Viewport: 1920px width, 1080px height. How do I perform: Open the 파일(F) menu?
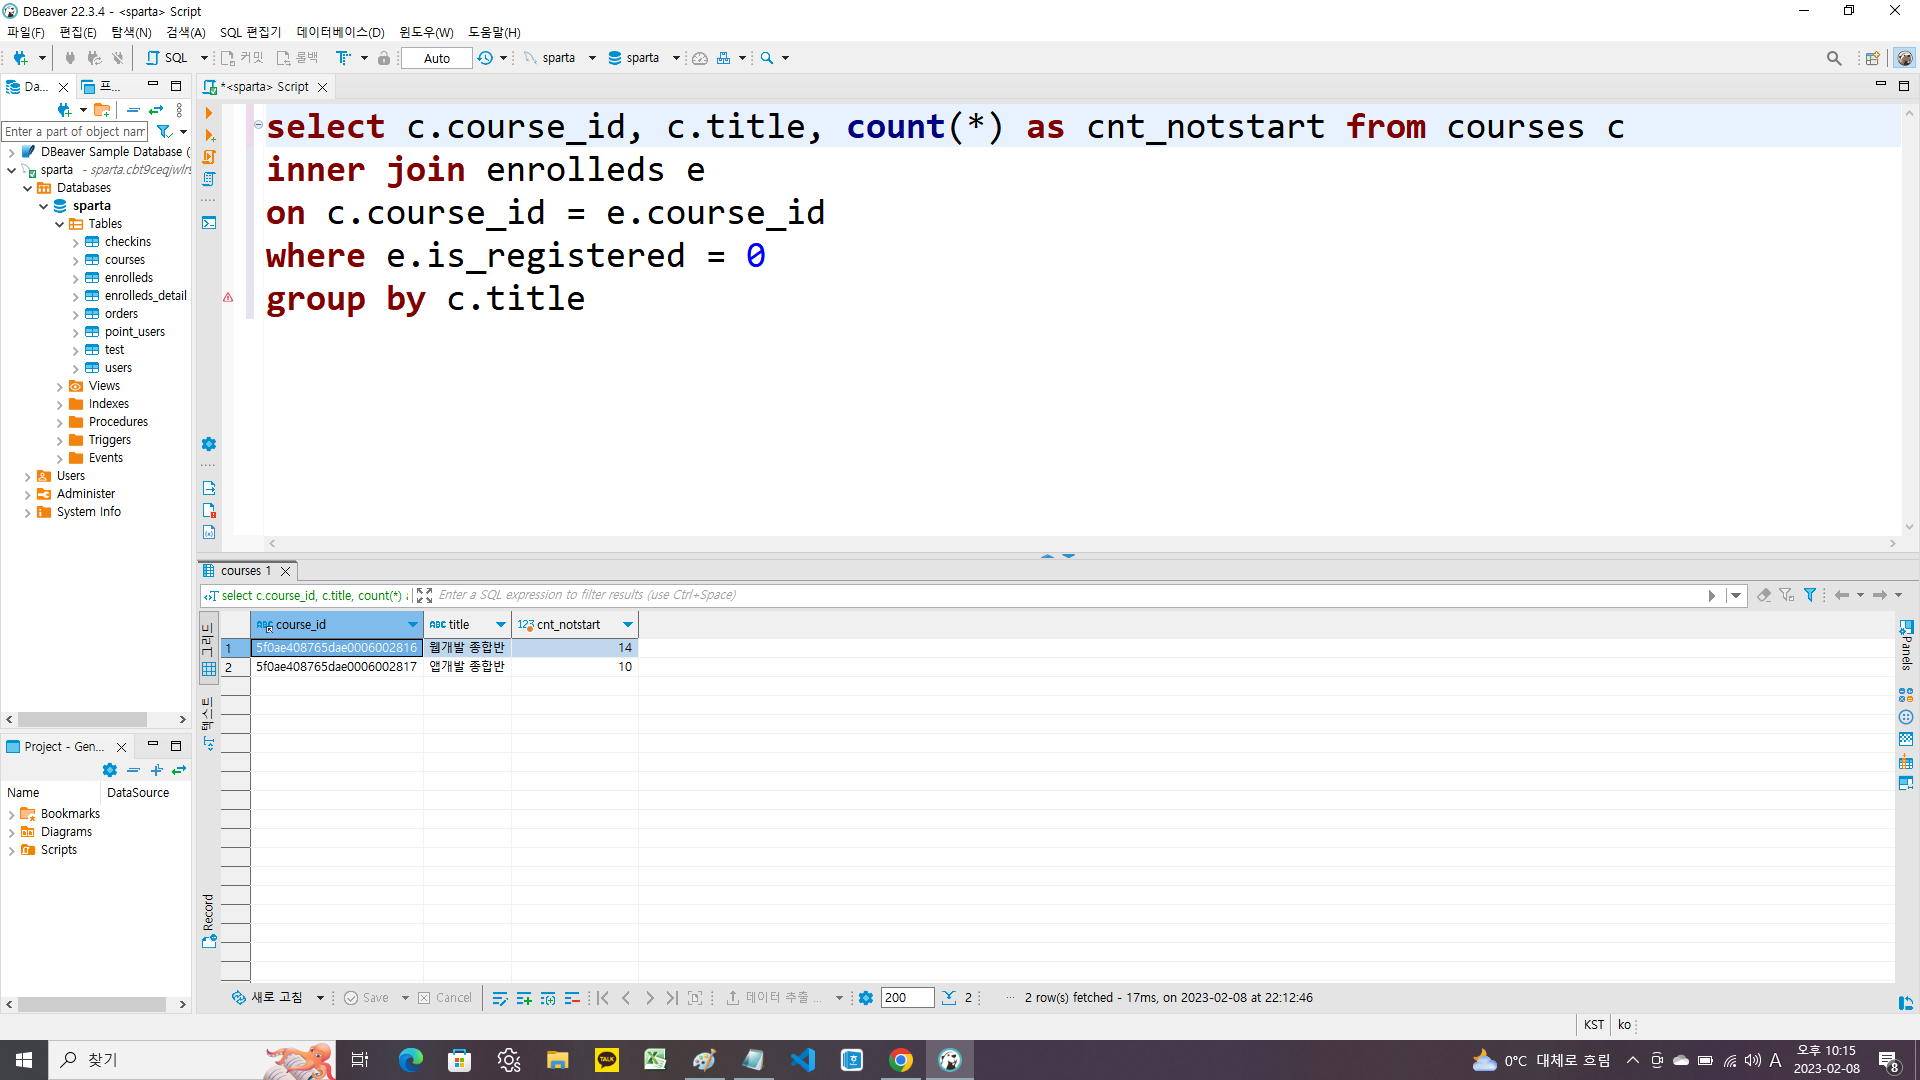pyautogui.click(x=26, y=32)
